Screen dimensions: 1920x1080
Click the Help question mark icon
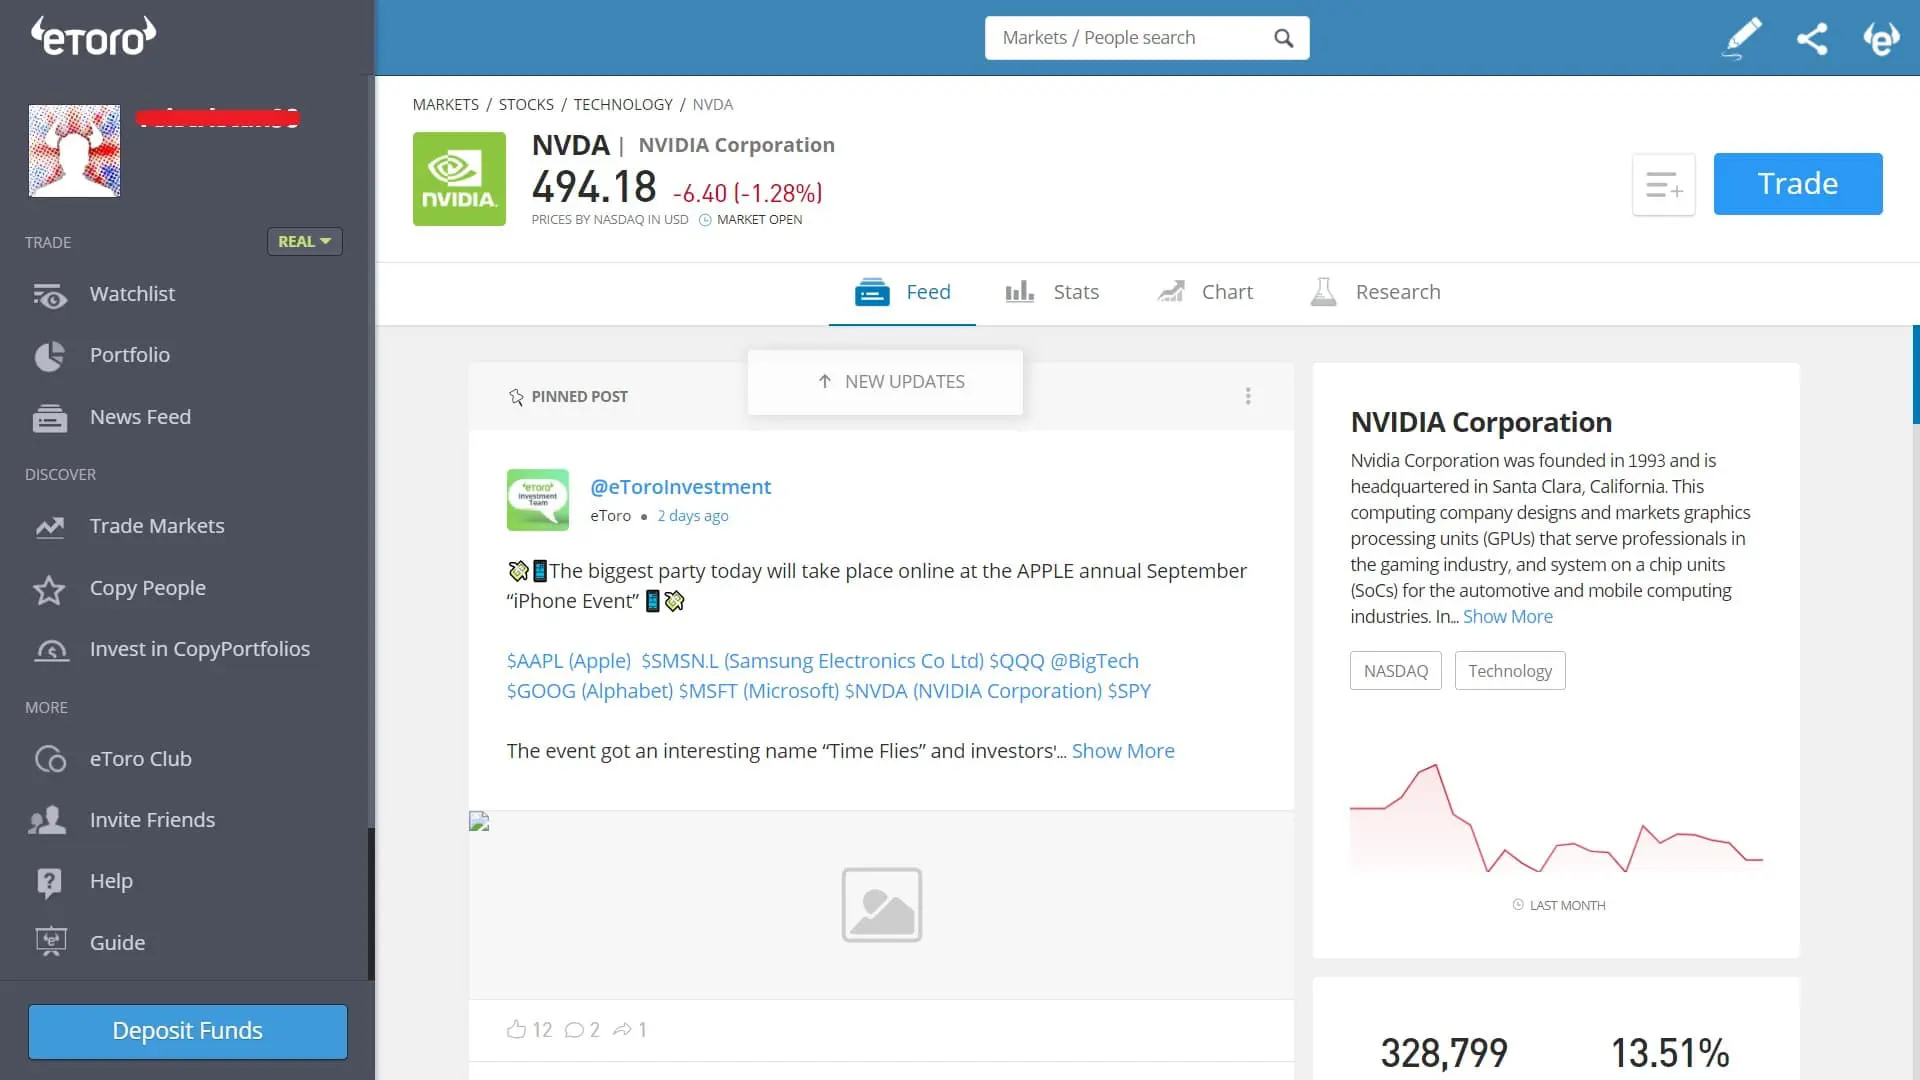pos(49,882)
